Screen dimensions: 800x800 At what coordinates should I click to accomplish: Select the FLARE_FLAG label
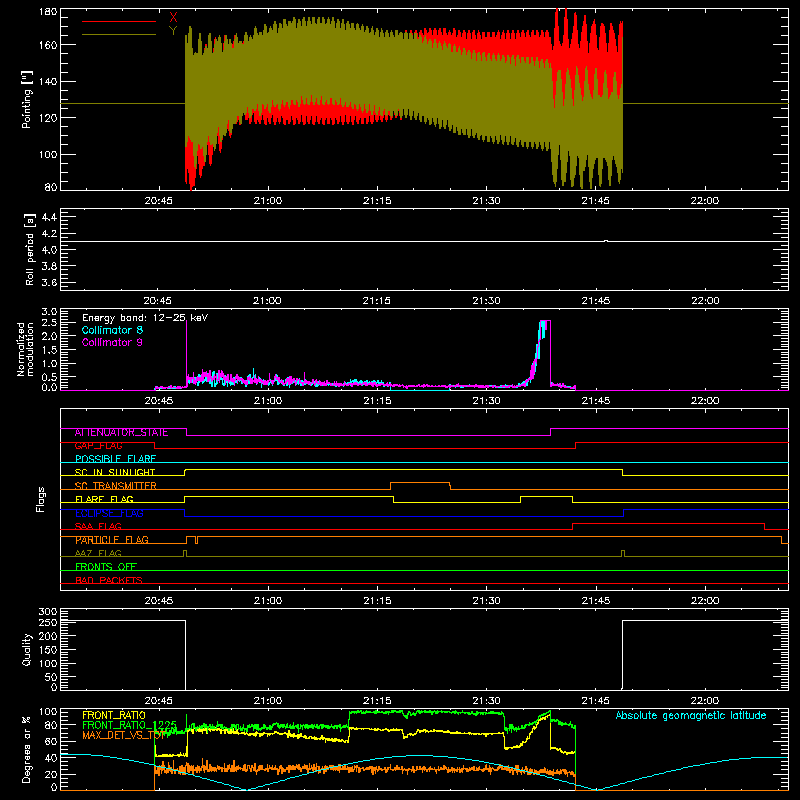coord(104,499)
